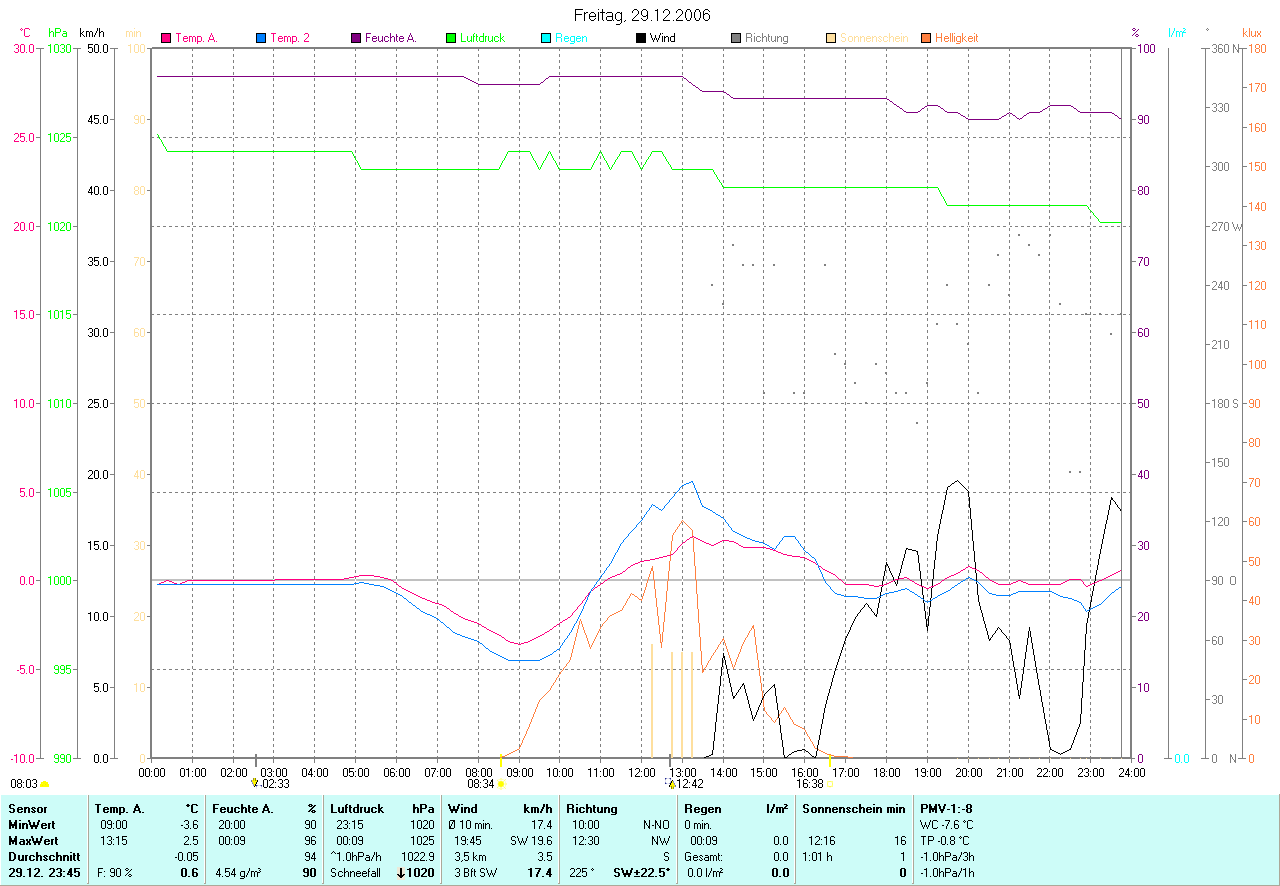This screenshot has width=1280, height=886.
Task: Click the 12:00 label on time axis
Action: [x=641, y=772]
